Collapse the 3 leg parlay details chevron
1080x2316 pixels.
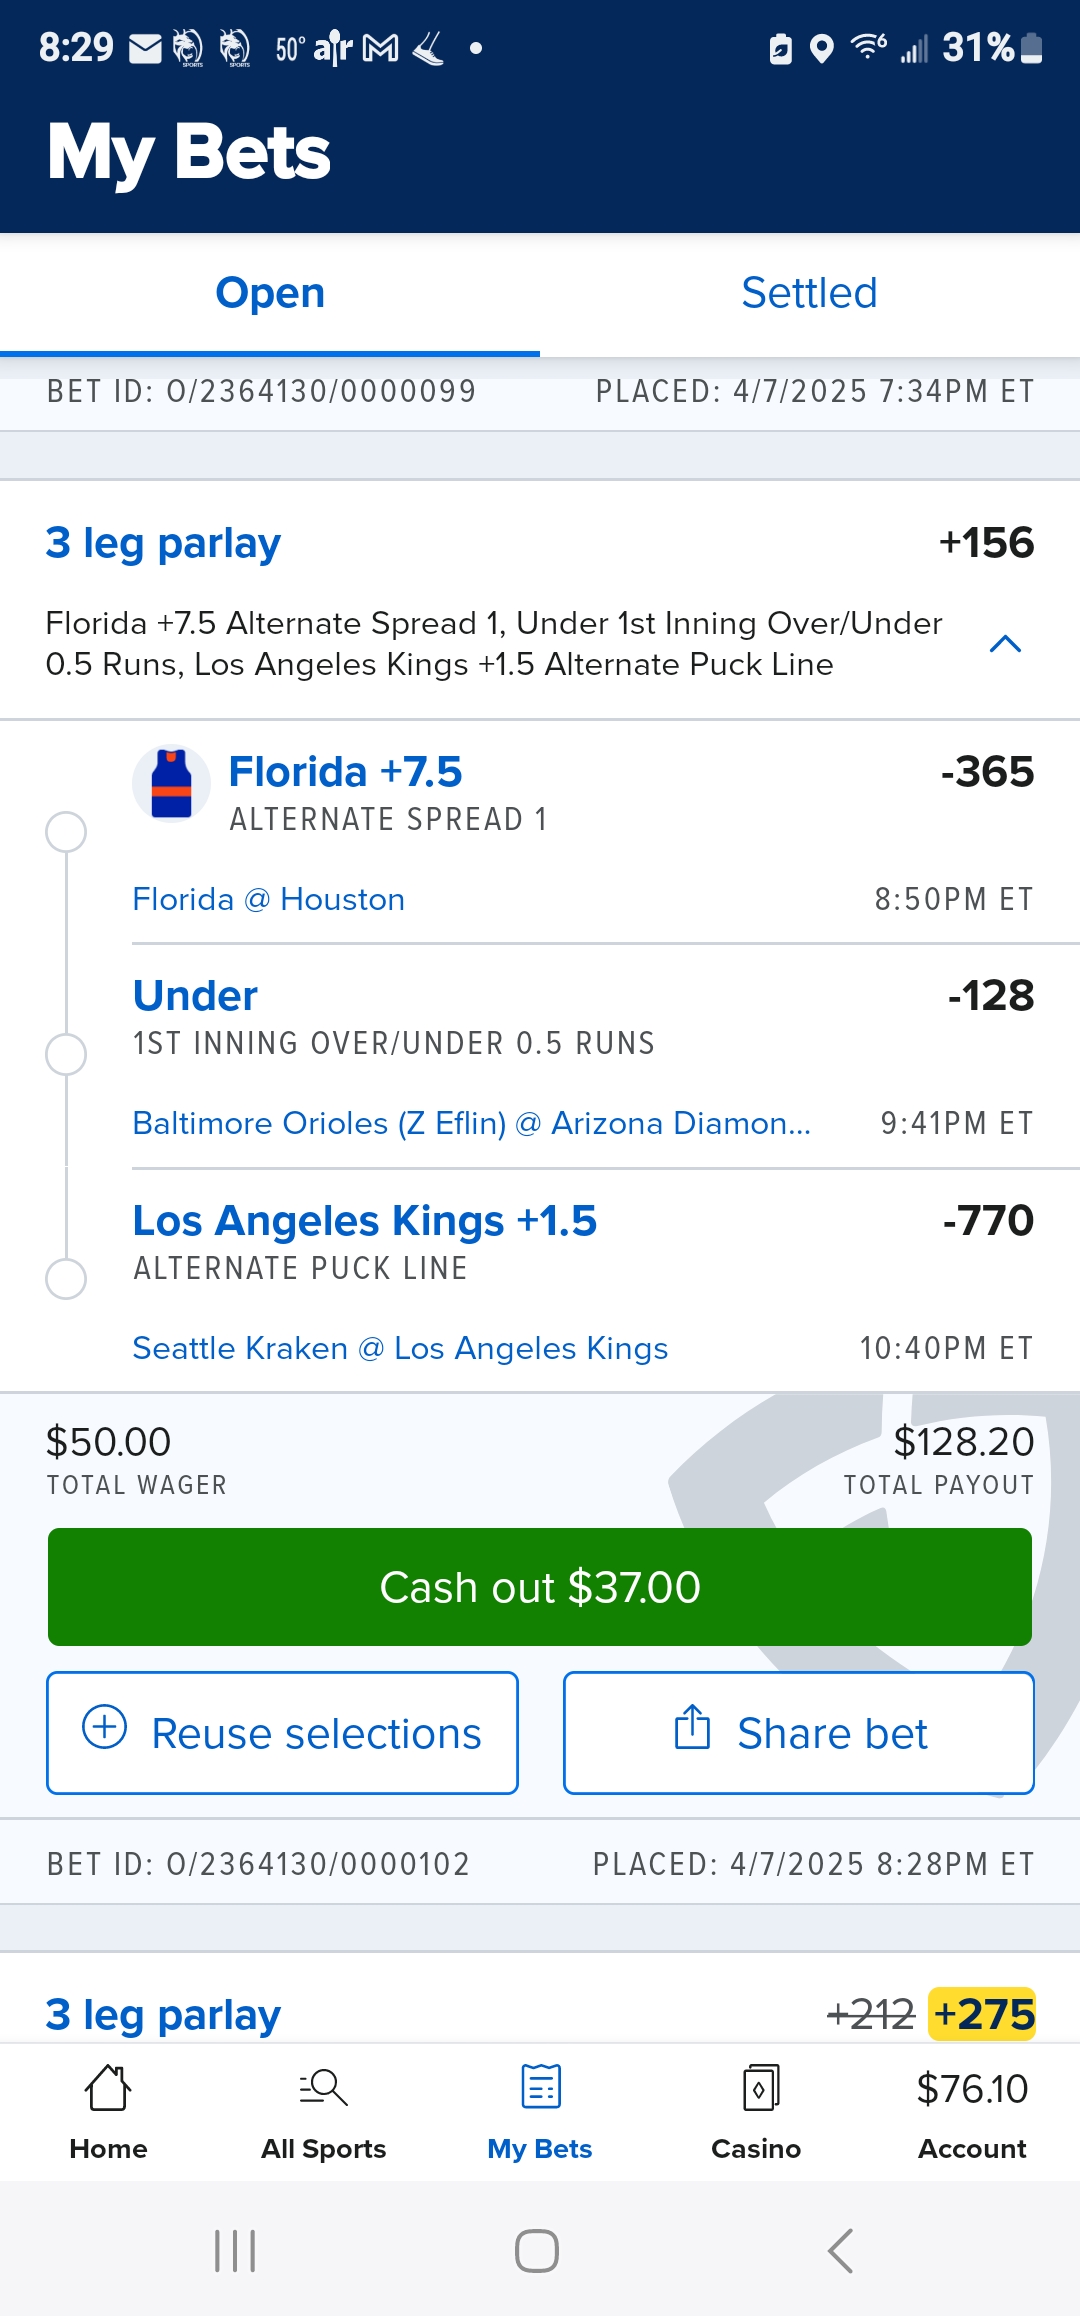coord(1005,644)
